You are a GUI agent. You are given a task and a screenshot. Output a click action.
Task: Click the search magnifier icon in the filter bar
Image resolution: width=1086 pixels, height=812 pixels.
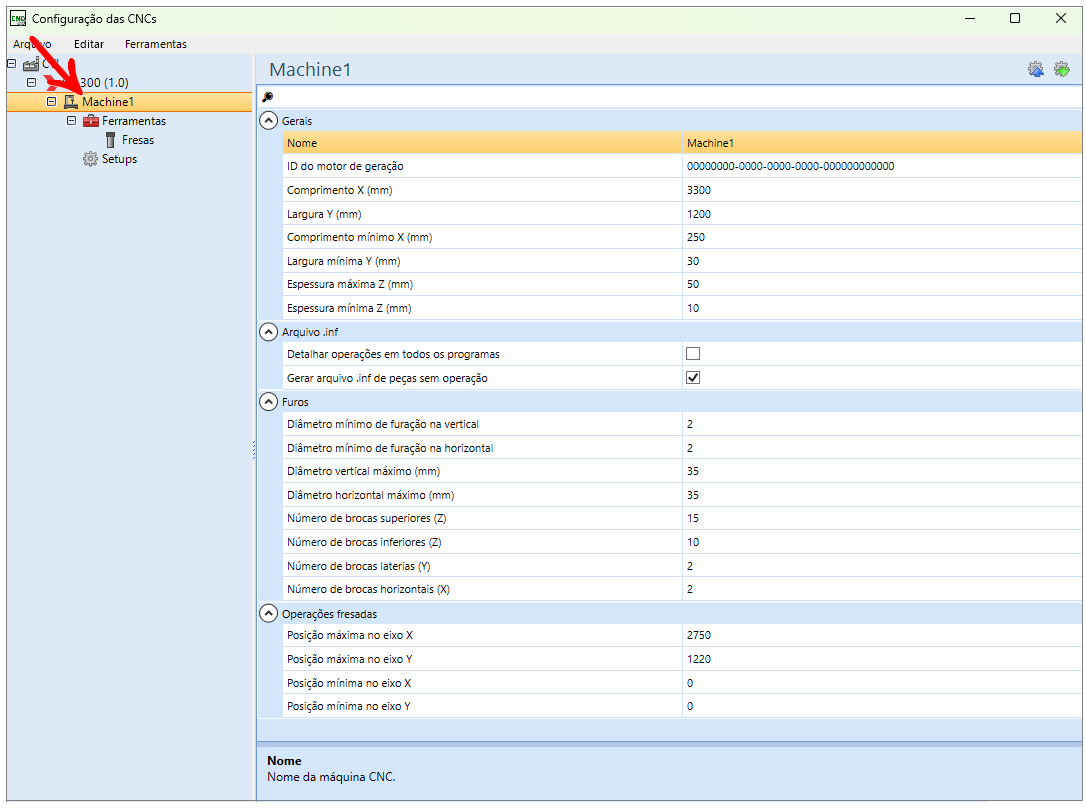(x=268, y=97)
